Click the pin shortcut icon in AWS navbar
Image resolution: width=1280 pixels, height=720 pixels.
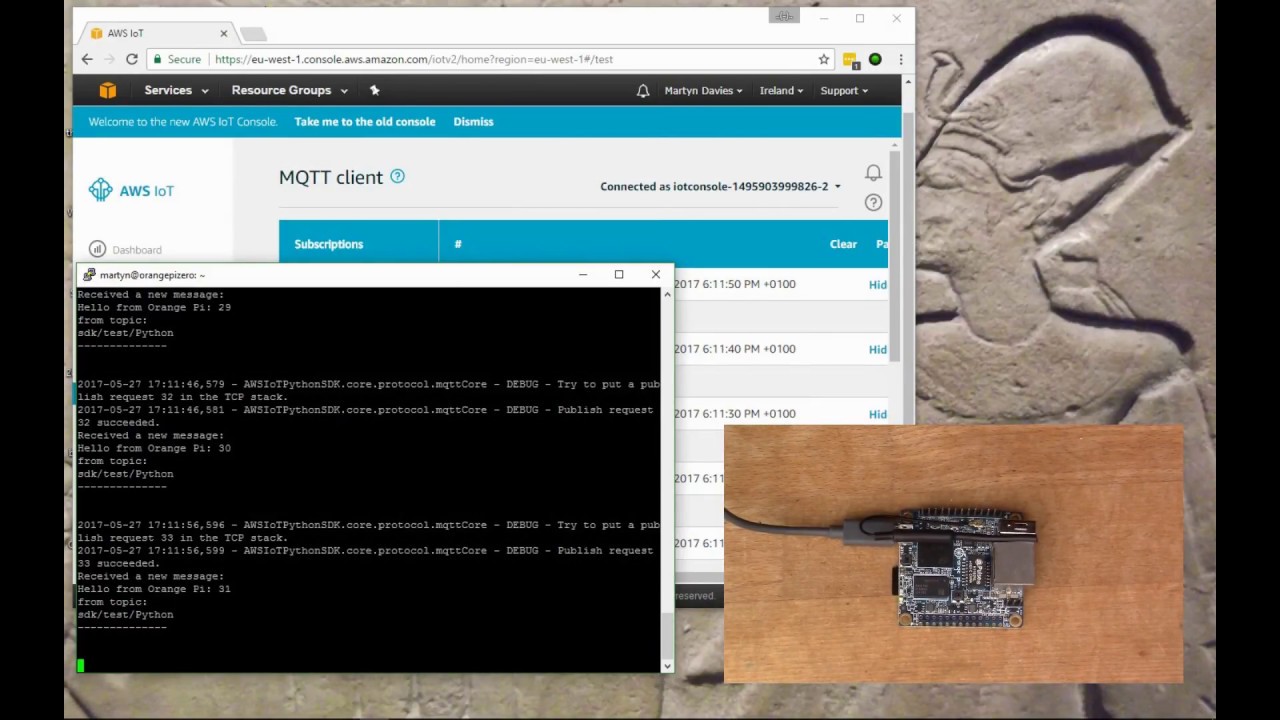pos(375,90)
